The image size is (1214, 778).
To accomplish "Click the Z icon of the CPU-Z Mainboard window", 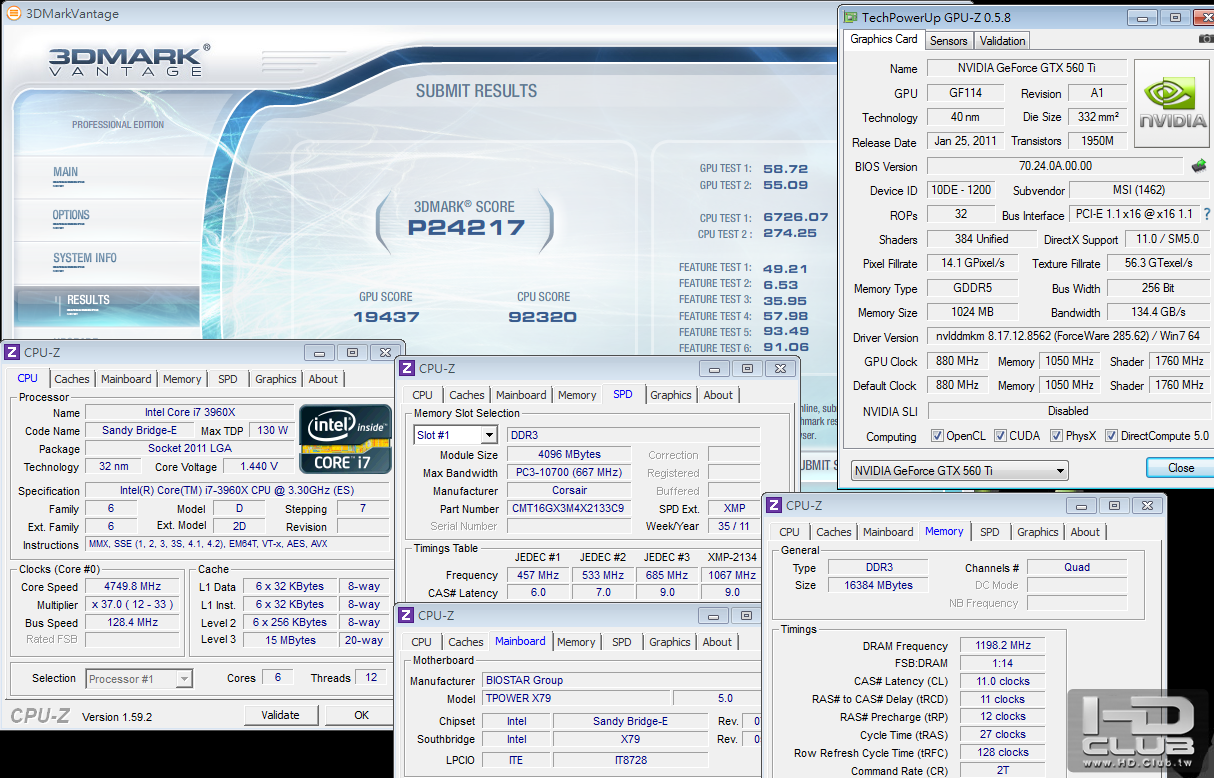I will point(406,616).
